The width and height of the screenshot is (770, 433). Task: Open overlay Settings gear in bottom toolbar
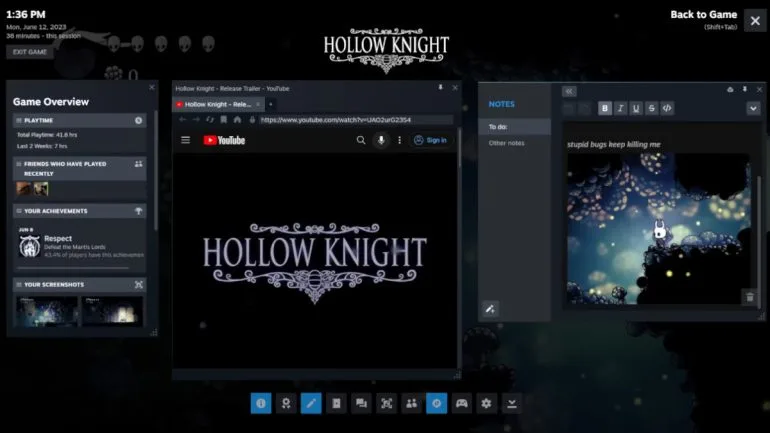point(487,403)
